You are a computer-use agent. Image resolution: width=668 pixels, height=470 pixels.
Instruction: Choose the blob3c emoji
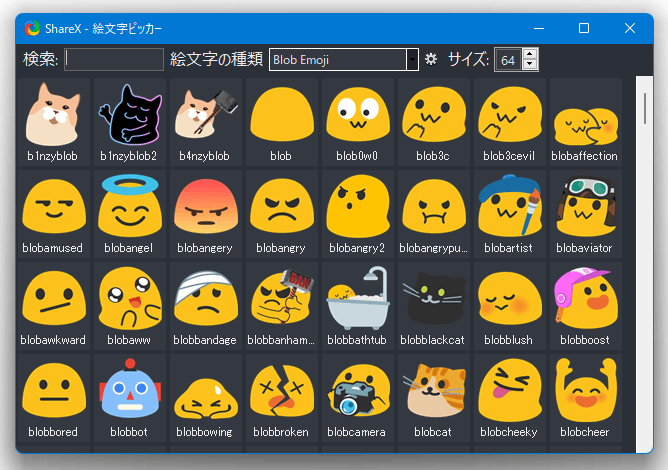434,121
